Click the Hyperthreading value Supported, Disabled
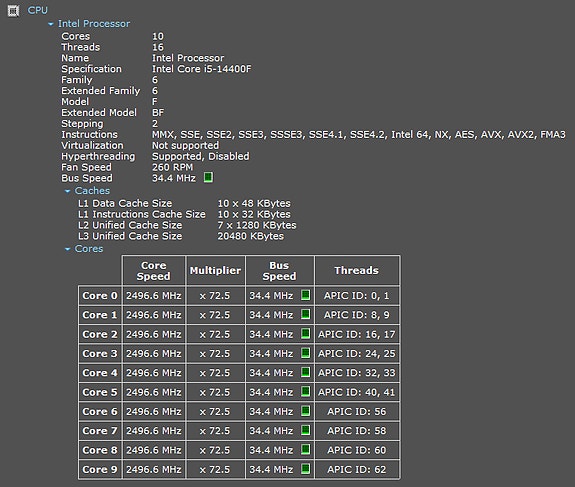 tap(201, 156)
